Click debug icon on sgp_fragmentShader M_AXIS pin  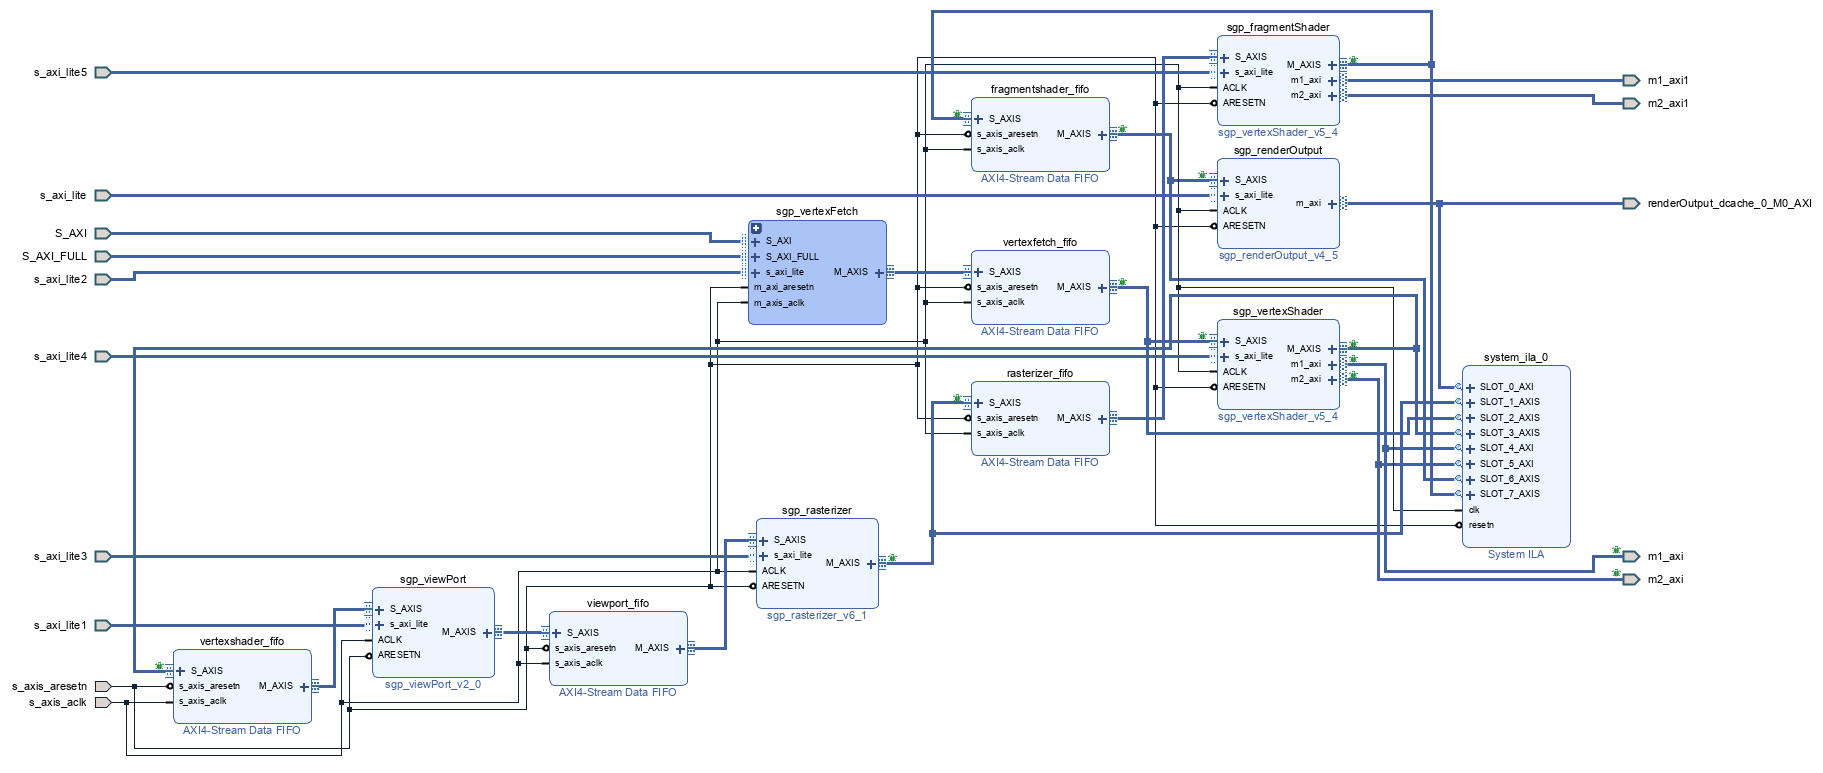(x=1353, y=60)
